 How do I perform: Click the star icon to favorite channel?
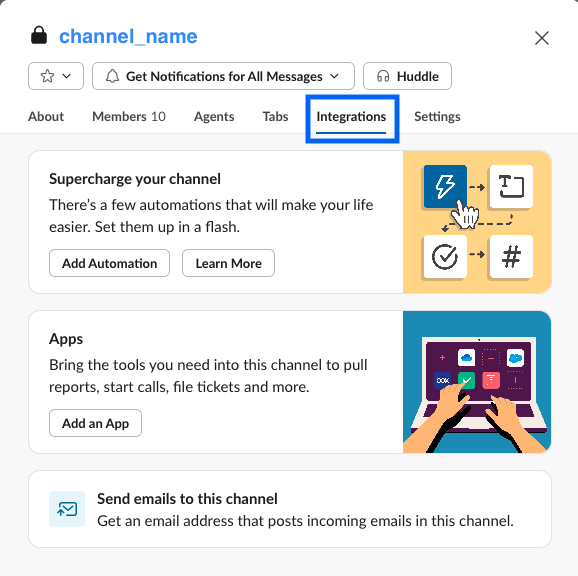[x=48, y=76]
